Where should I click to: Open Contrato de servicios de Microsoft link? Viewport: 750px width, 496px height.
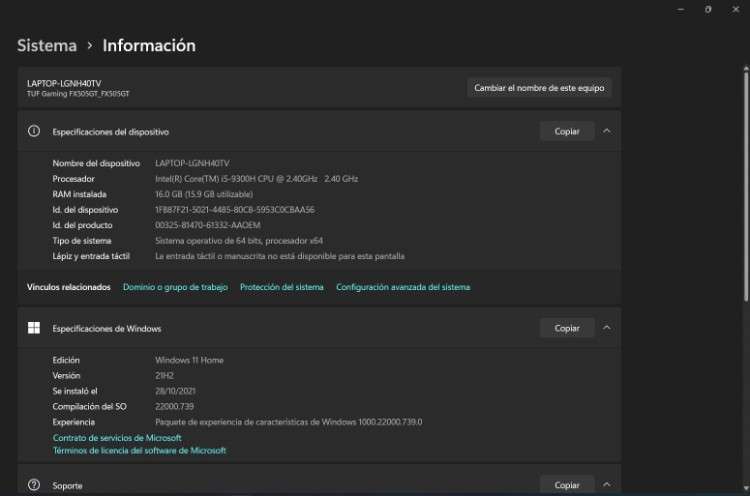point(117,438)
